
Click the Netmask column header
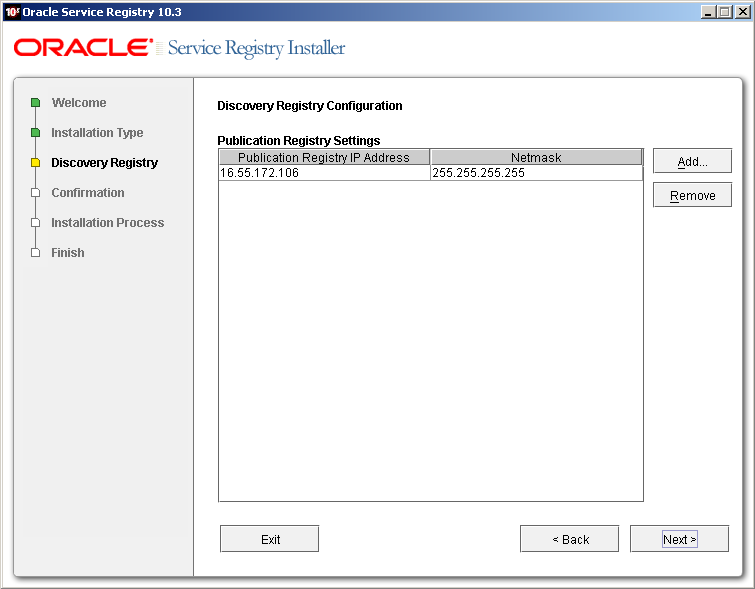point(536,157)
